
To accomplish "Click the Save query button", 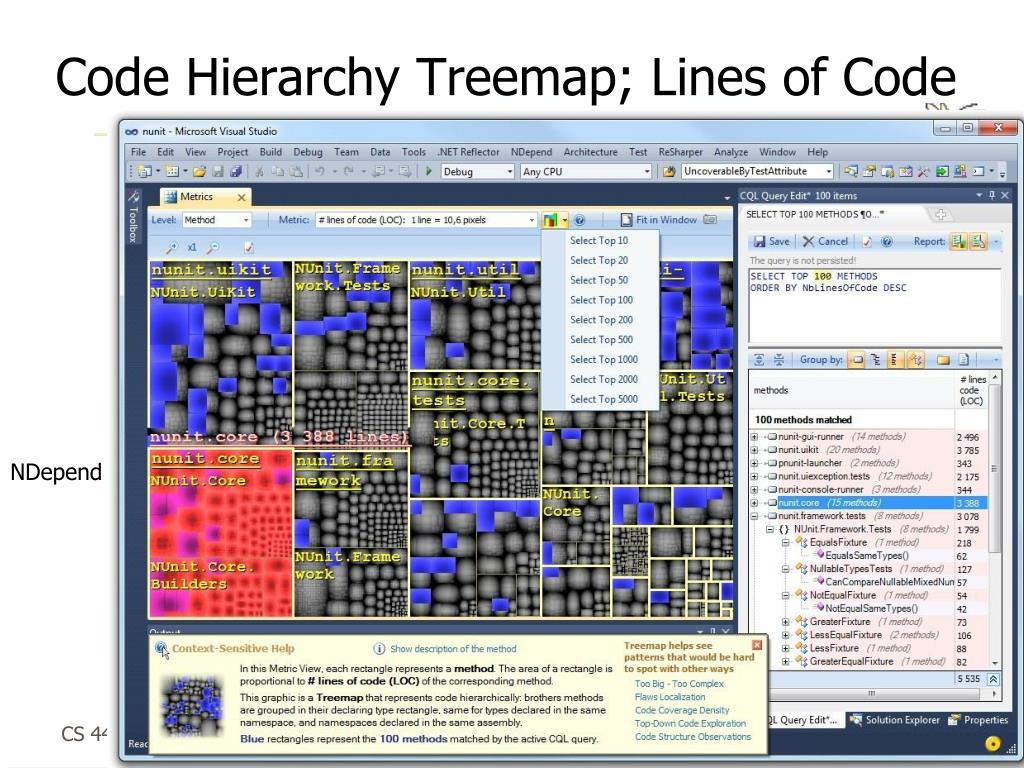I will tap(771, 242).
